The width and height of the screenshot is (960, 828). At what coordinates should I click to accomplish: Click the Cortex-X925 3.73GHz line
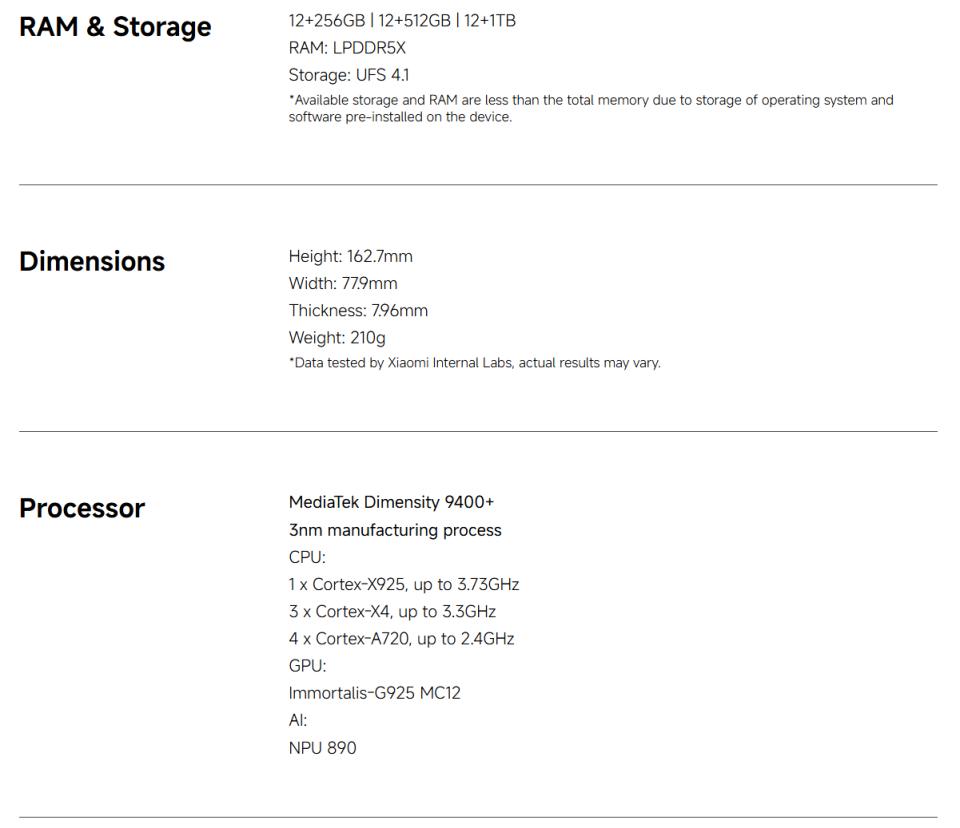[404, 584]
